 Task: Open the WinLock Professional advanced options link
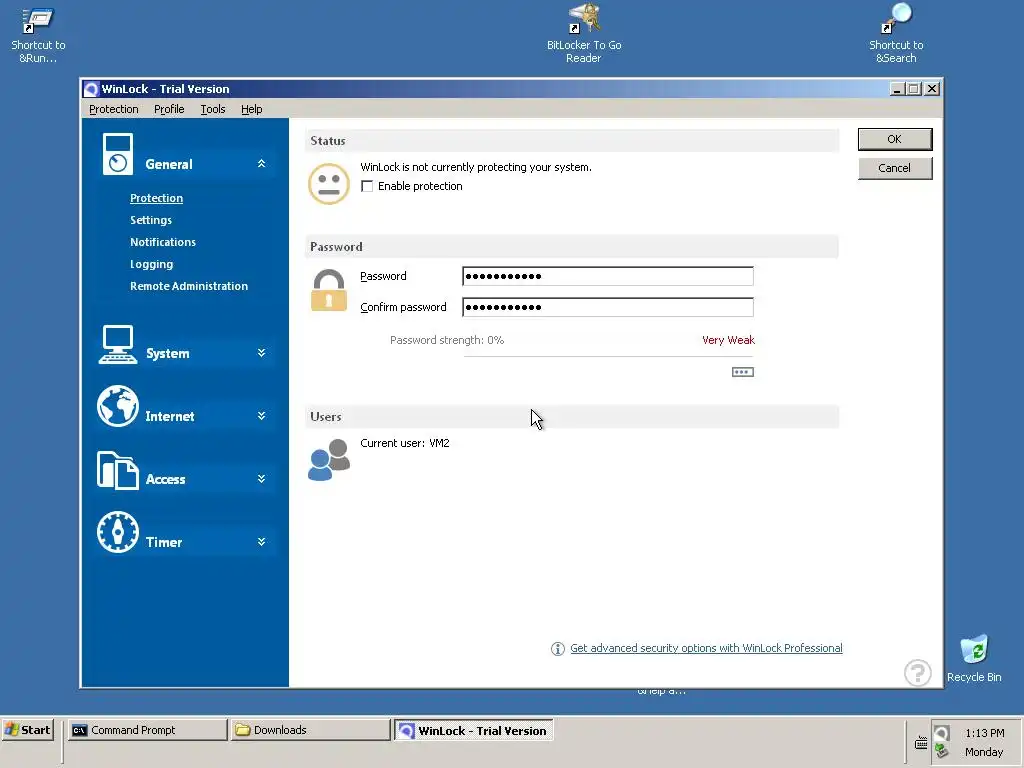706,648
